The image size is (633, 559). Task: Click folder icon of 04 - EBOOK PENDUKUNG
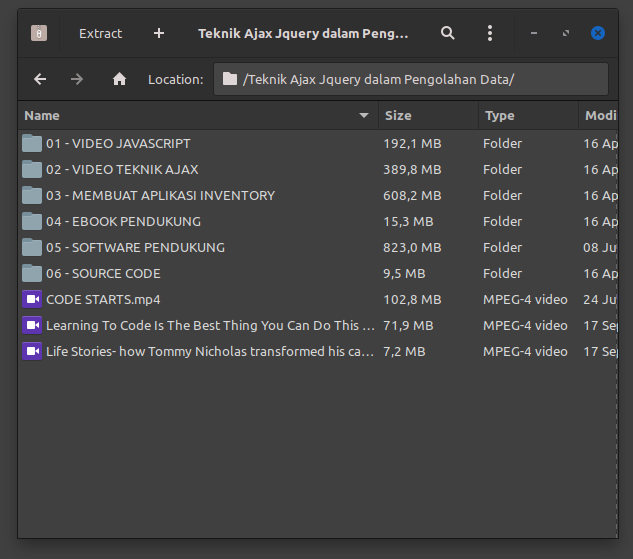[x=32, y=221]
